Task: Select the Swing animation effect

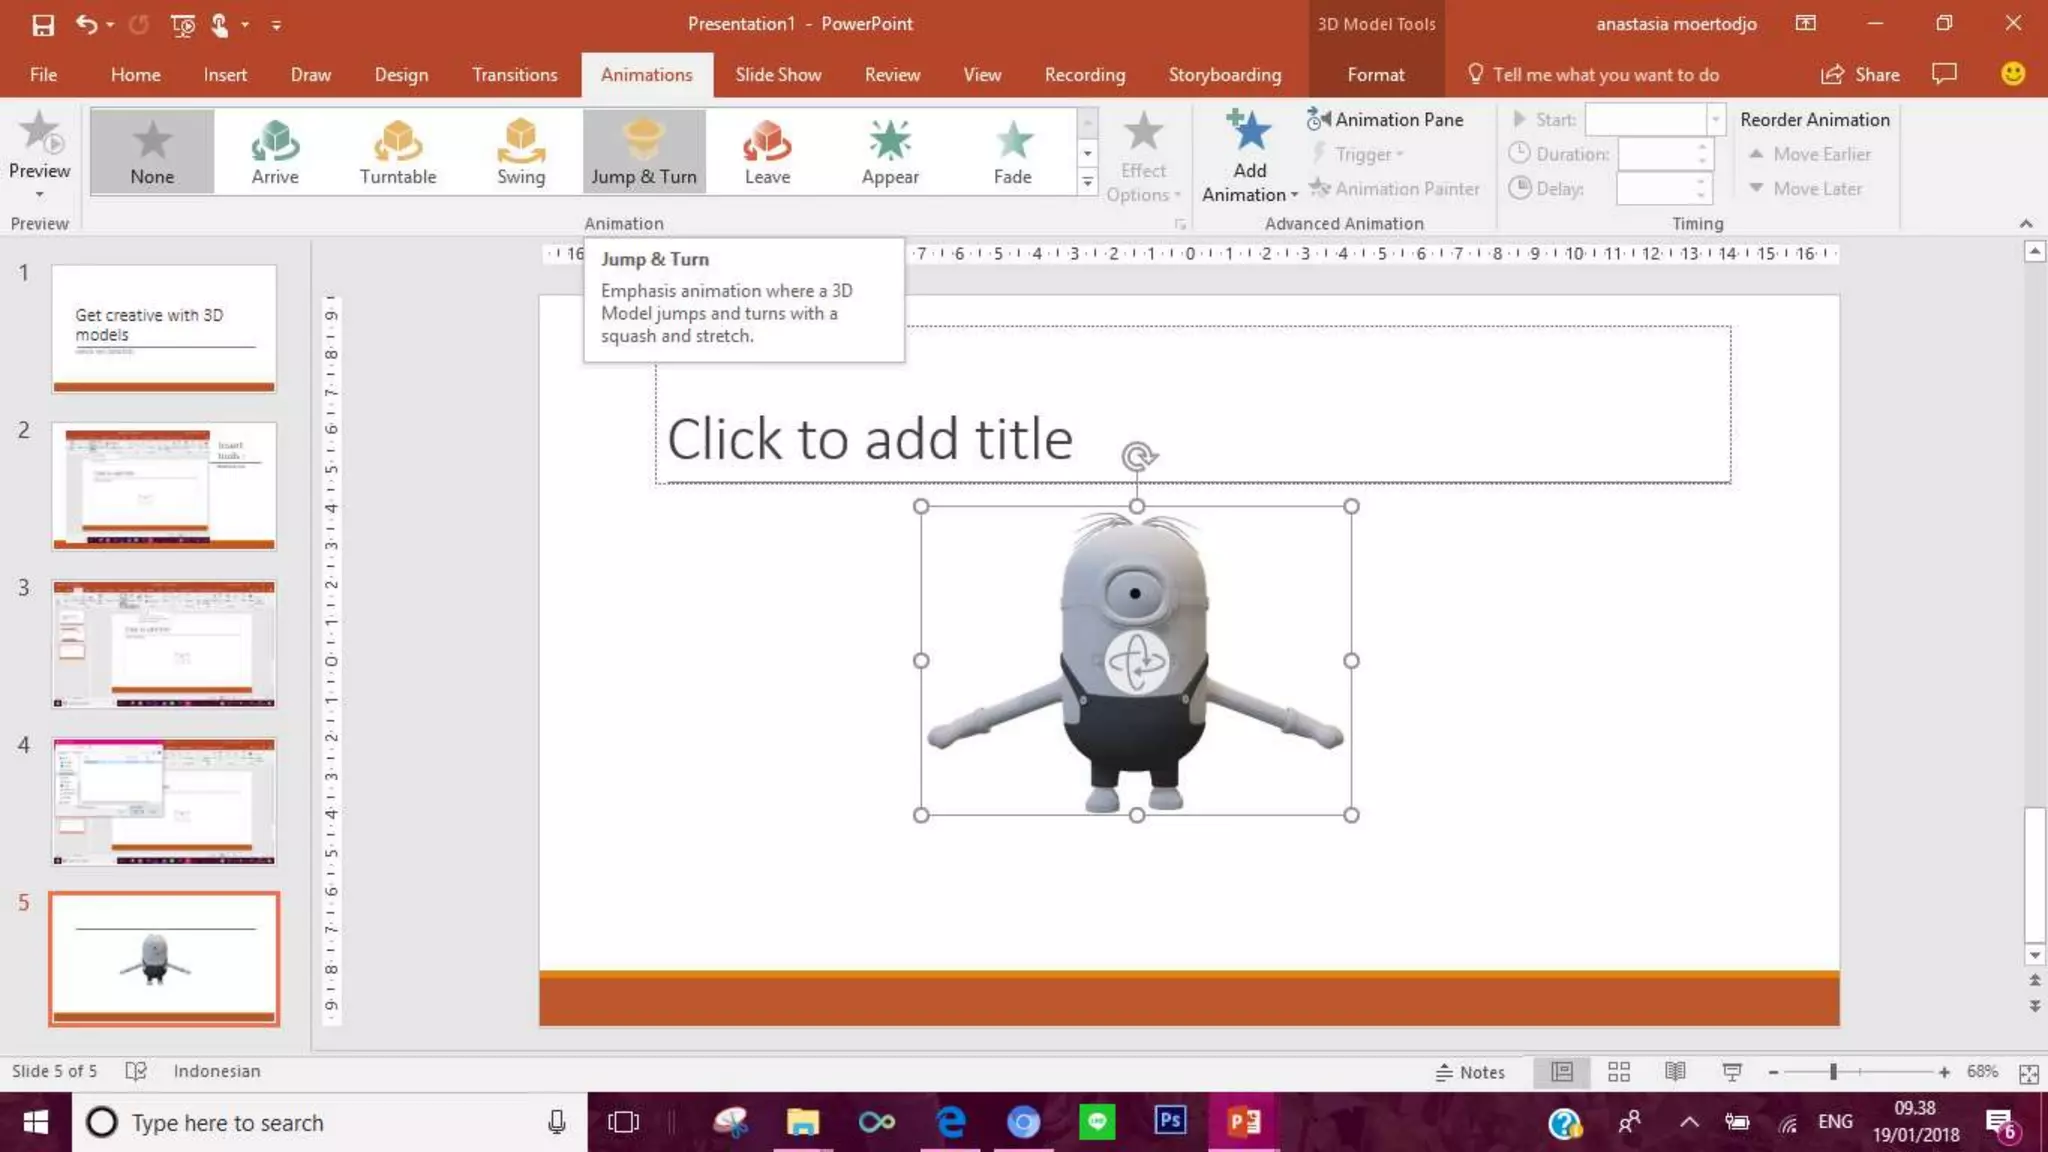Action: [520, 151]
